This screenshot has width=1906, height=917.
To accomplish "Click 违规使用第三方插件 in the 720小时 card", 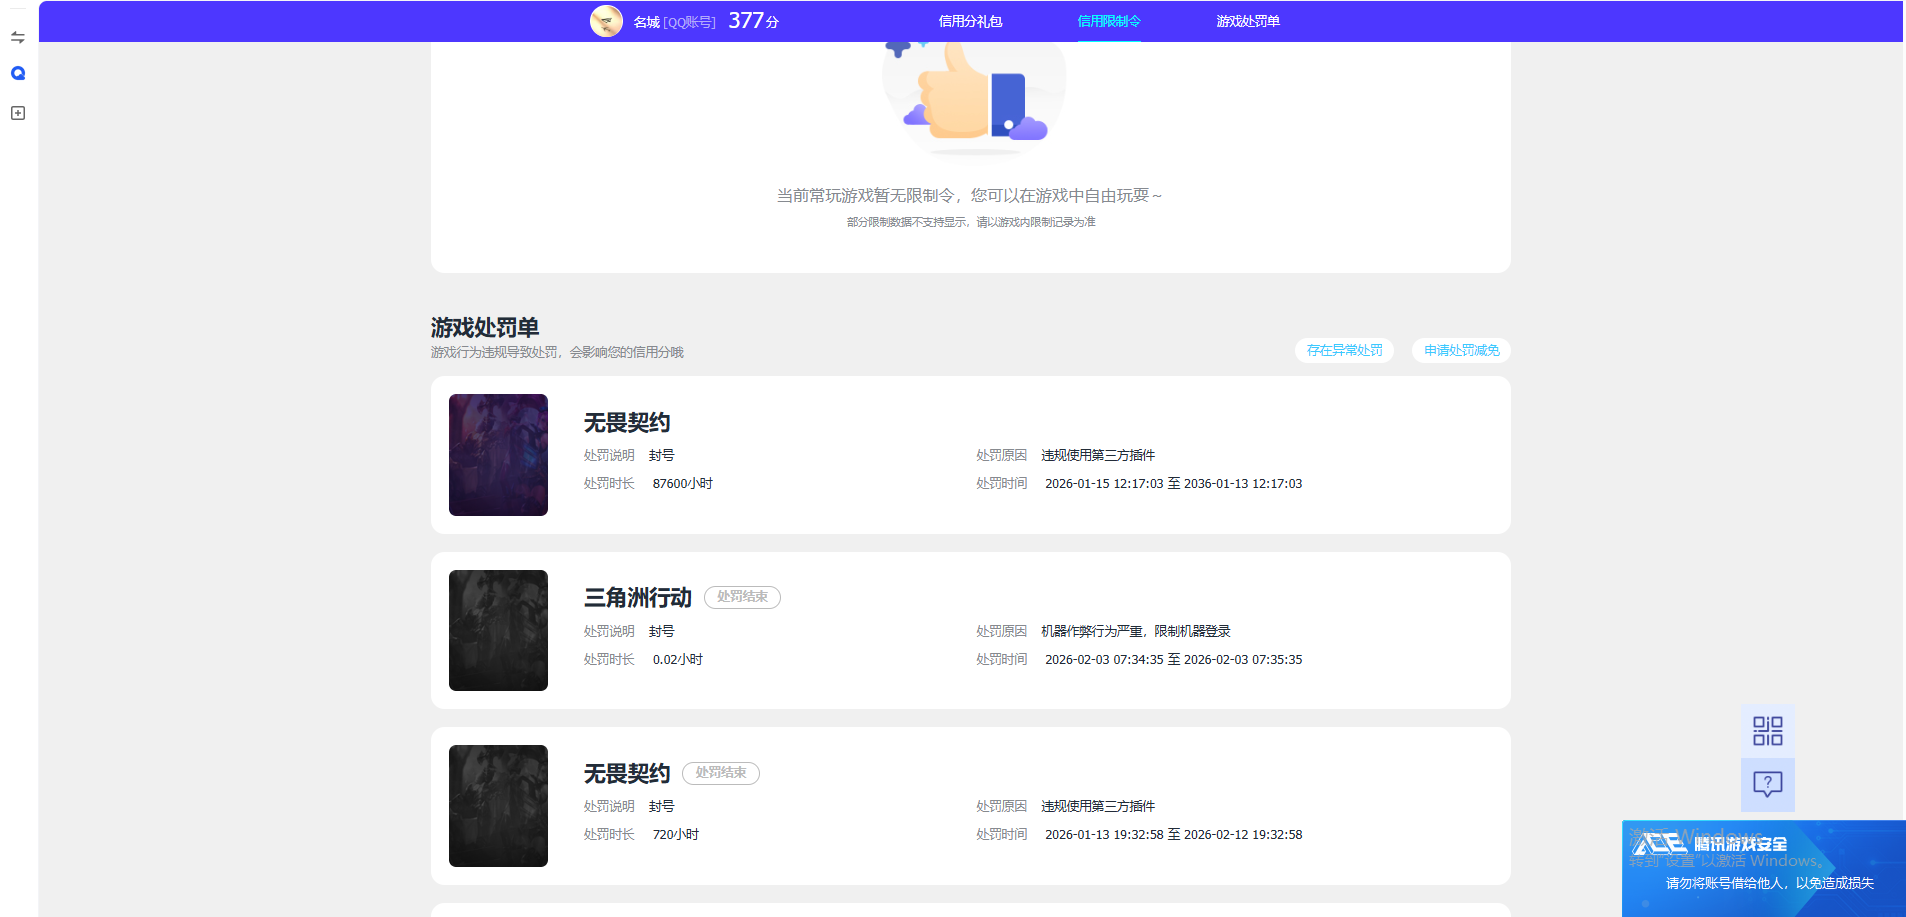I will (x=1098, y=807).
